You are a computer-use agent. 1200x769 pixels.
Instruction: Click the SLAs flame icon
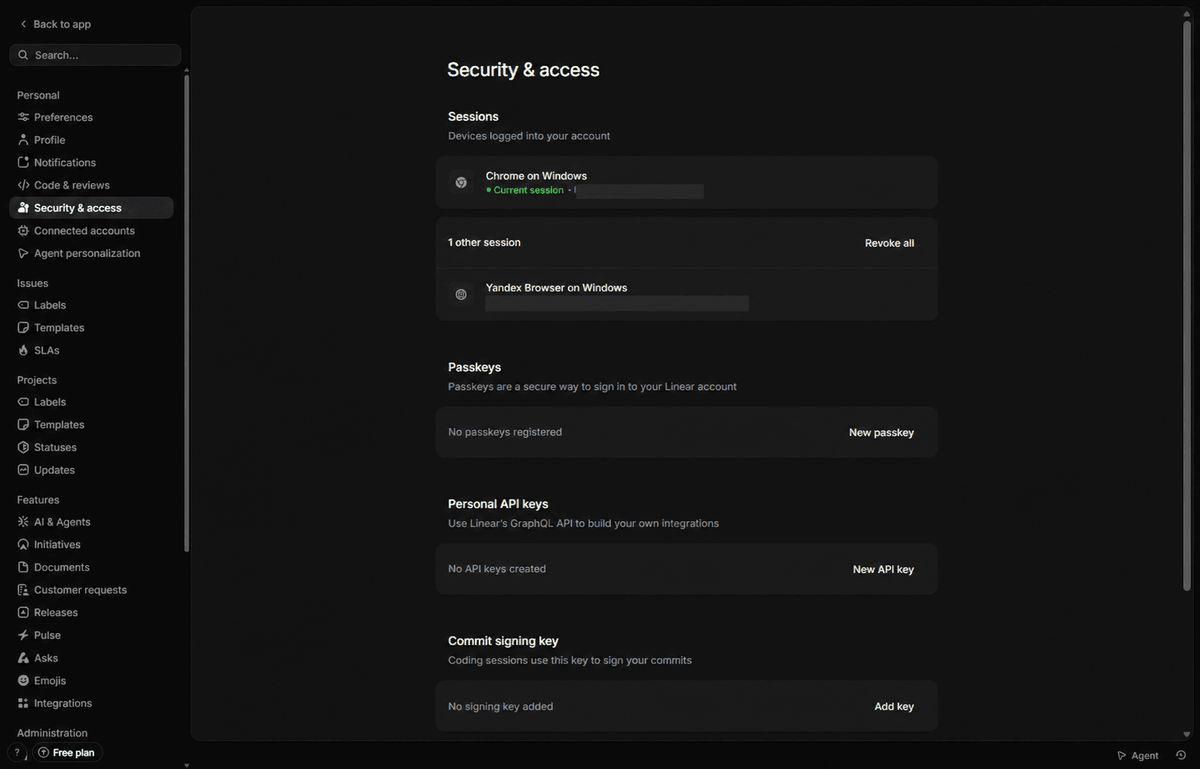pyautogui.click(x=24, y=350)
